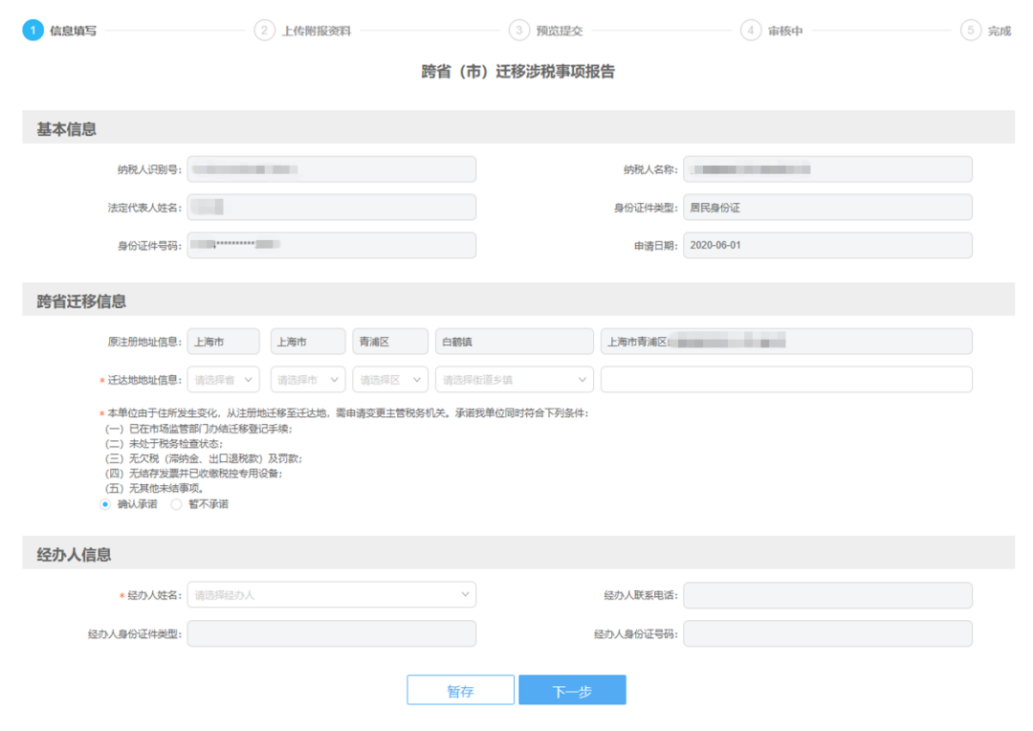Open the 请选择市 city dropdown
This screenshot has width=1033, height=731.
point(307,380)
